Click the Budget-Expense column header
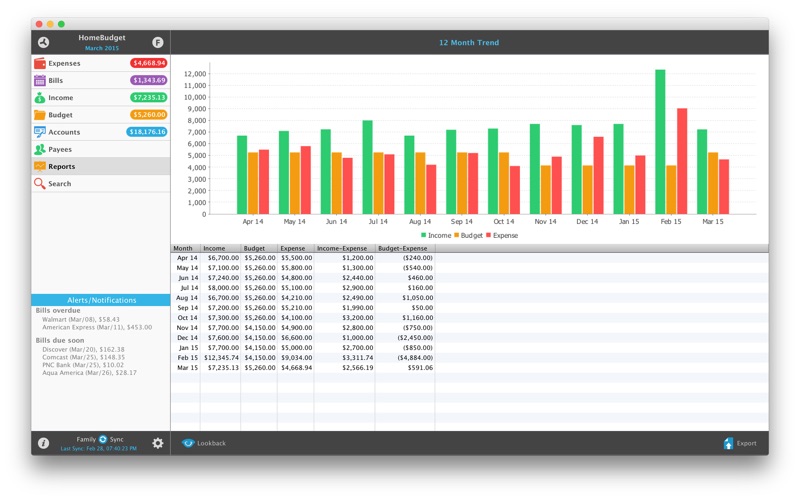The image size is (800, 500). tap(405, 248)
